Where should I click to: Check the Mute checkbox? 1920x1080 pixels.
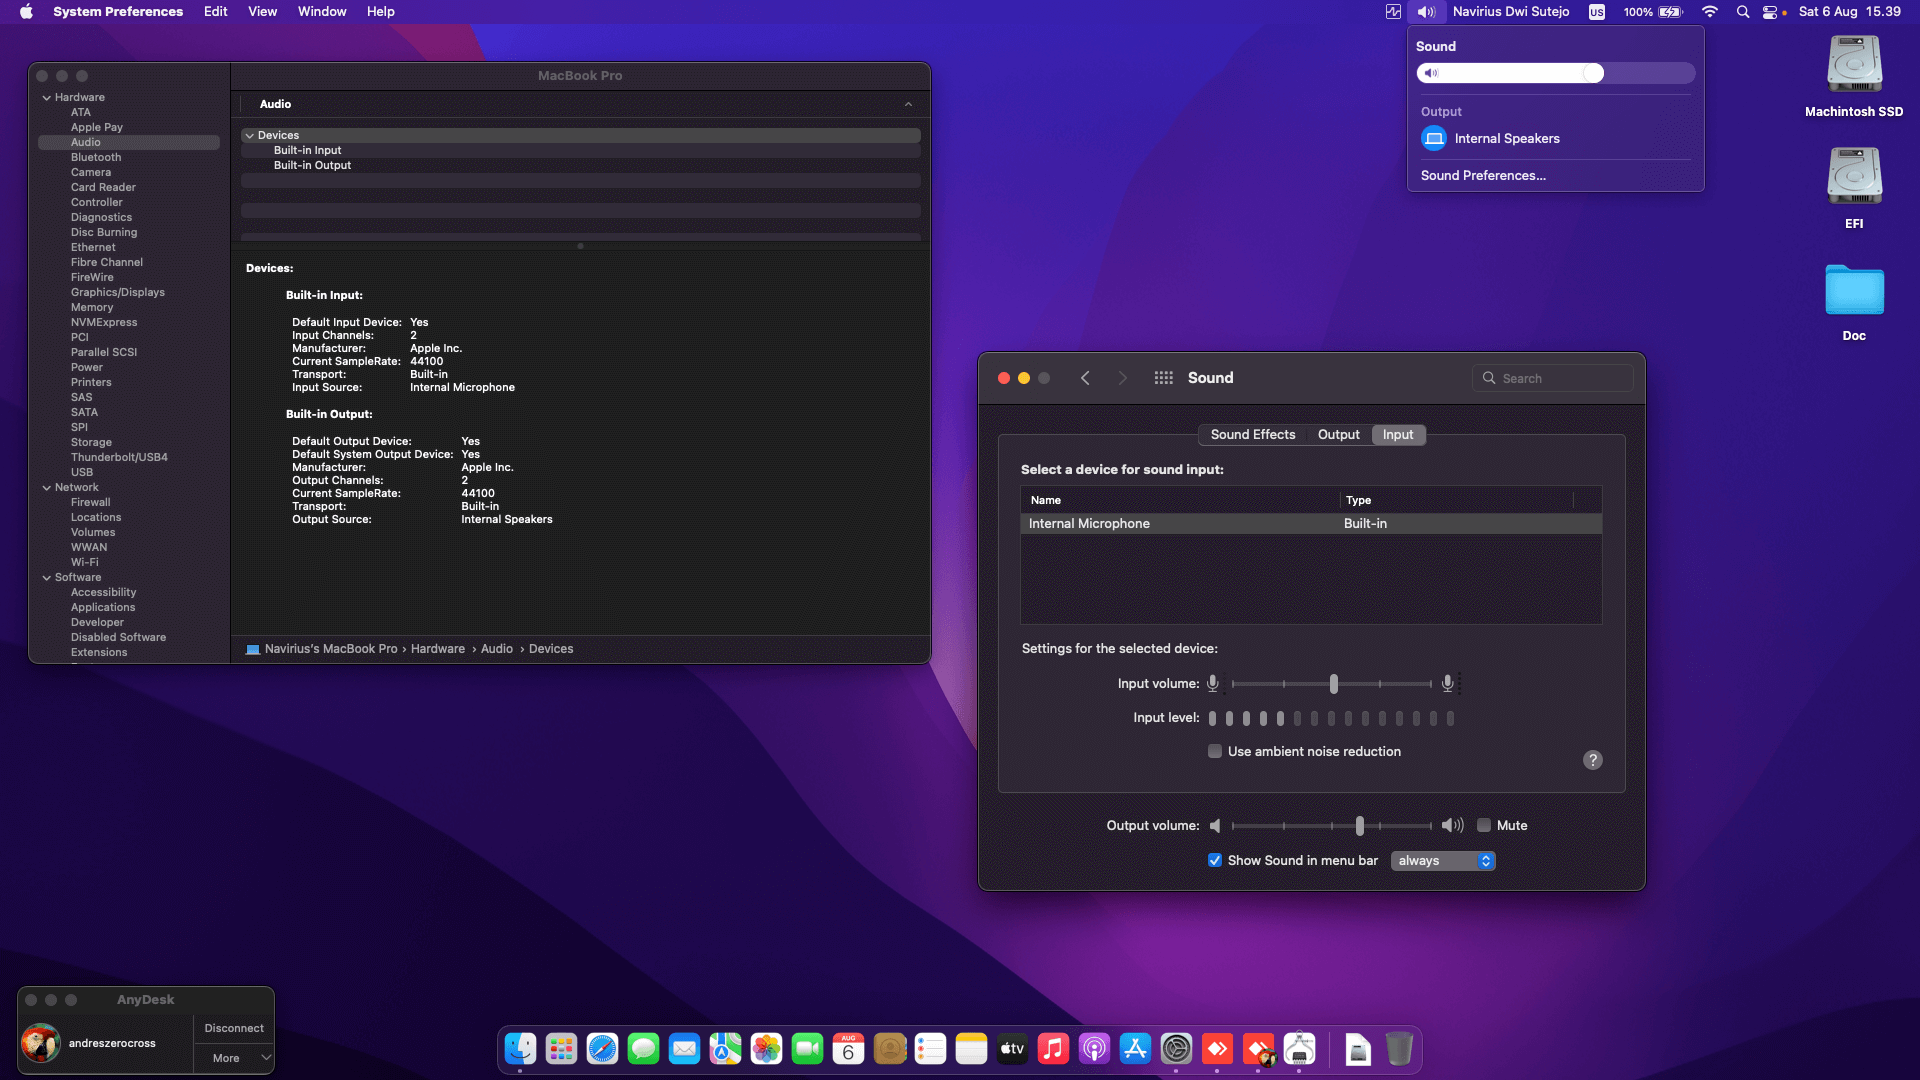(x=1484, y=825)
